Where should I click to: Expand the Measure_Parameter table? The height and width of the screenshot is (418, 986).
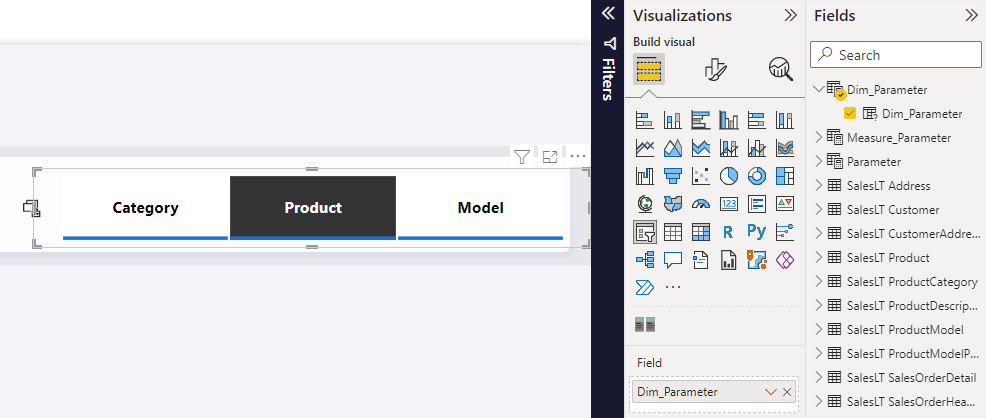[x=818, y=138]
